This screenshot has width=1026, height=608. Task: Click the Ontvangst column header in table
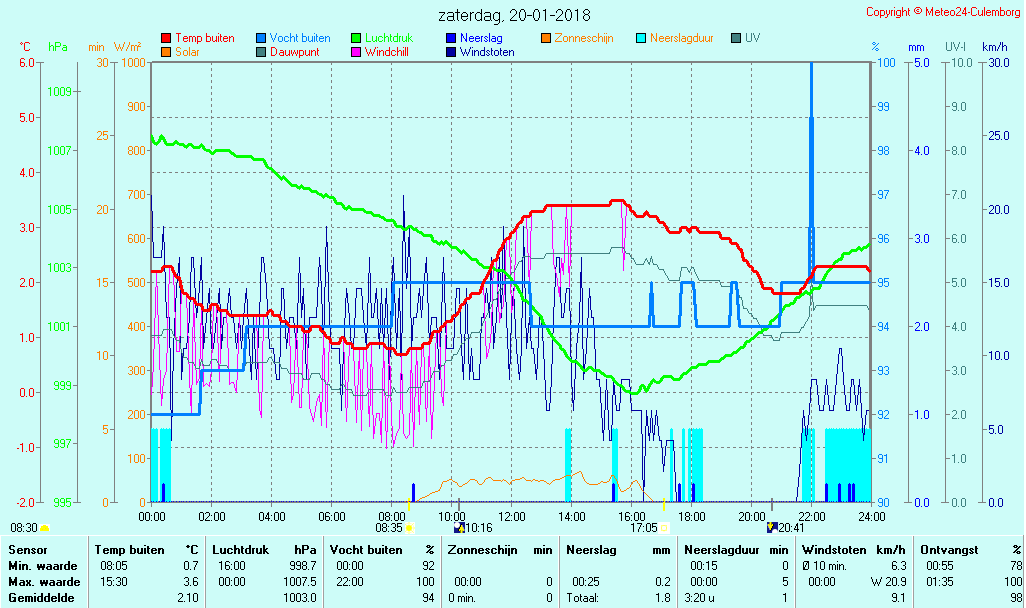click(949, 549)
